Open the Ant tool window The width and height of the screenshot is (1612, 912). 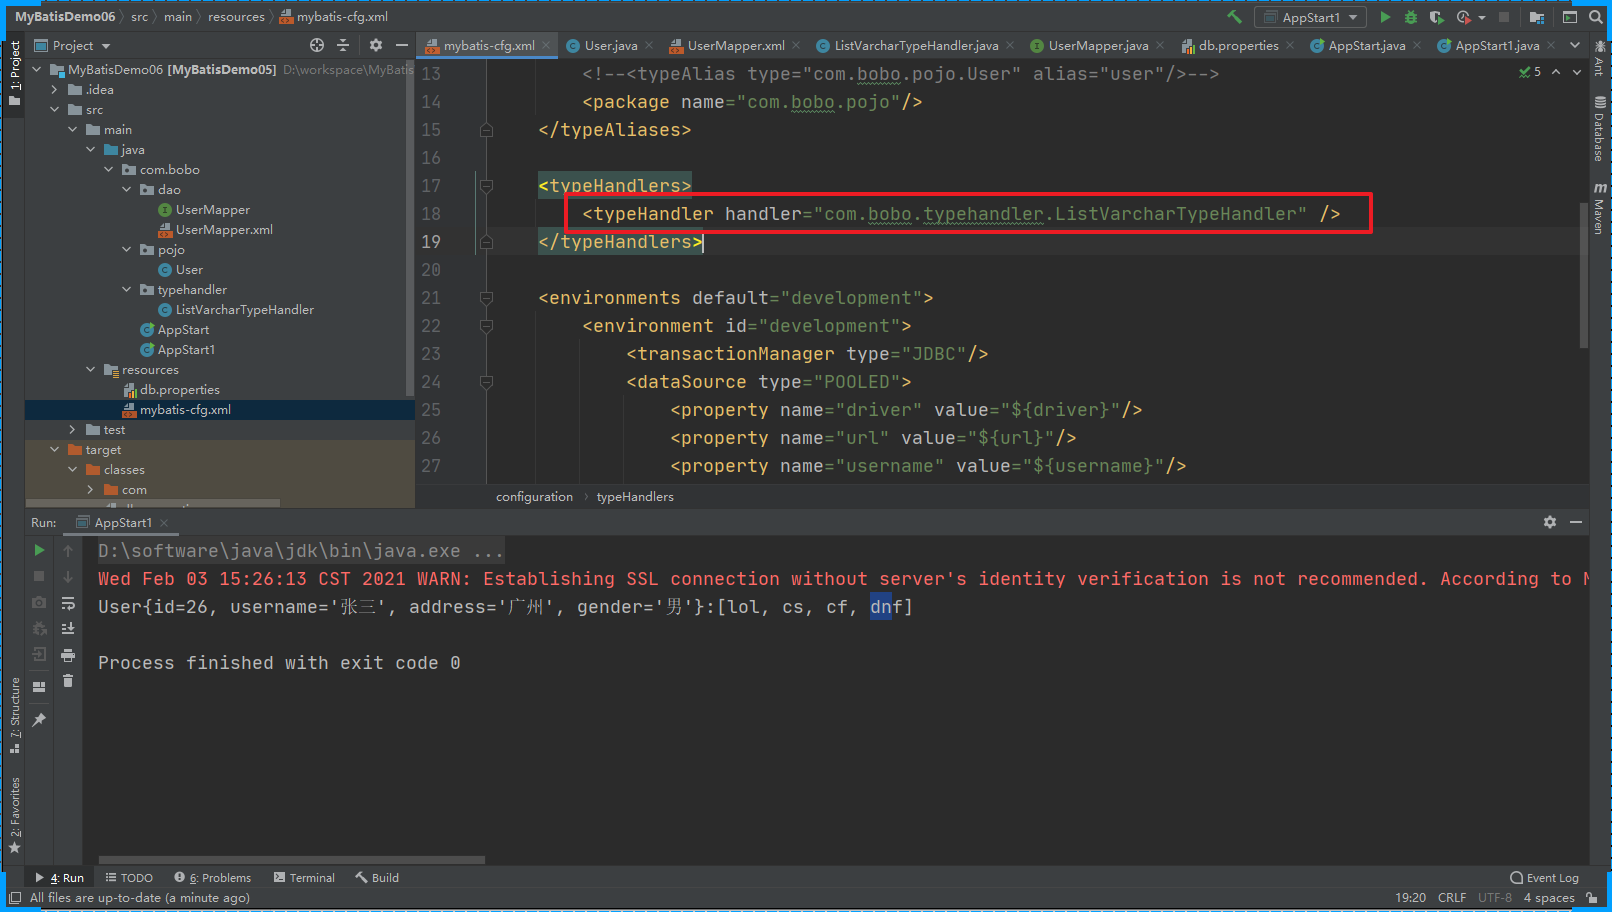pyautogui.click(x=1600, y=60)
